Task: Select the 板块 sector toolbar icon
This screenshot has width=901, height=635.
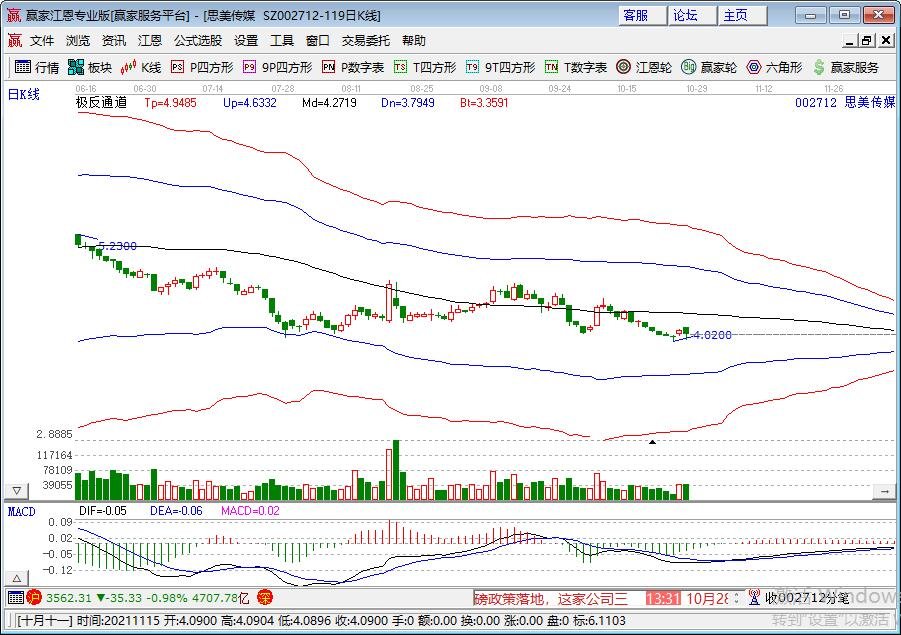Action: click(x=90, y=67)
